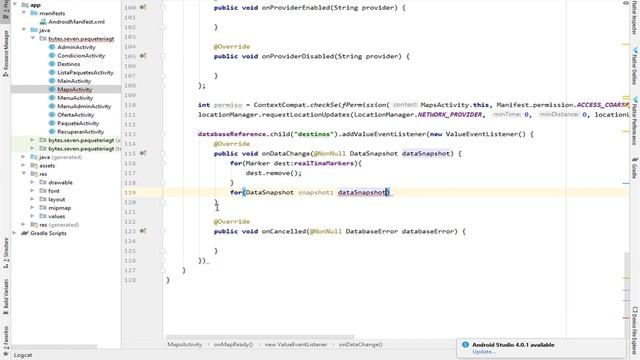Open the Build Variants tool window
The image size is (640, 360).
point(5,297)
